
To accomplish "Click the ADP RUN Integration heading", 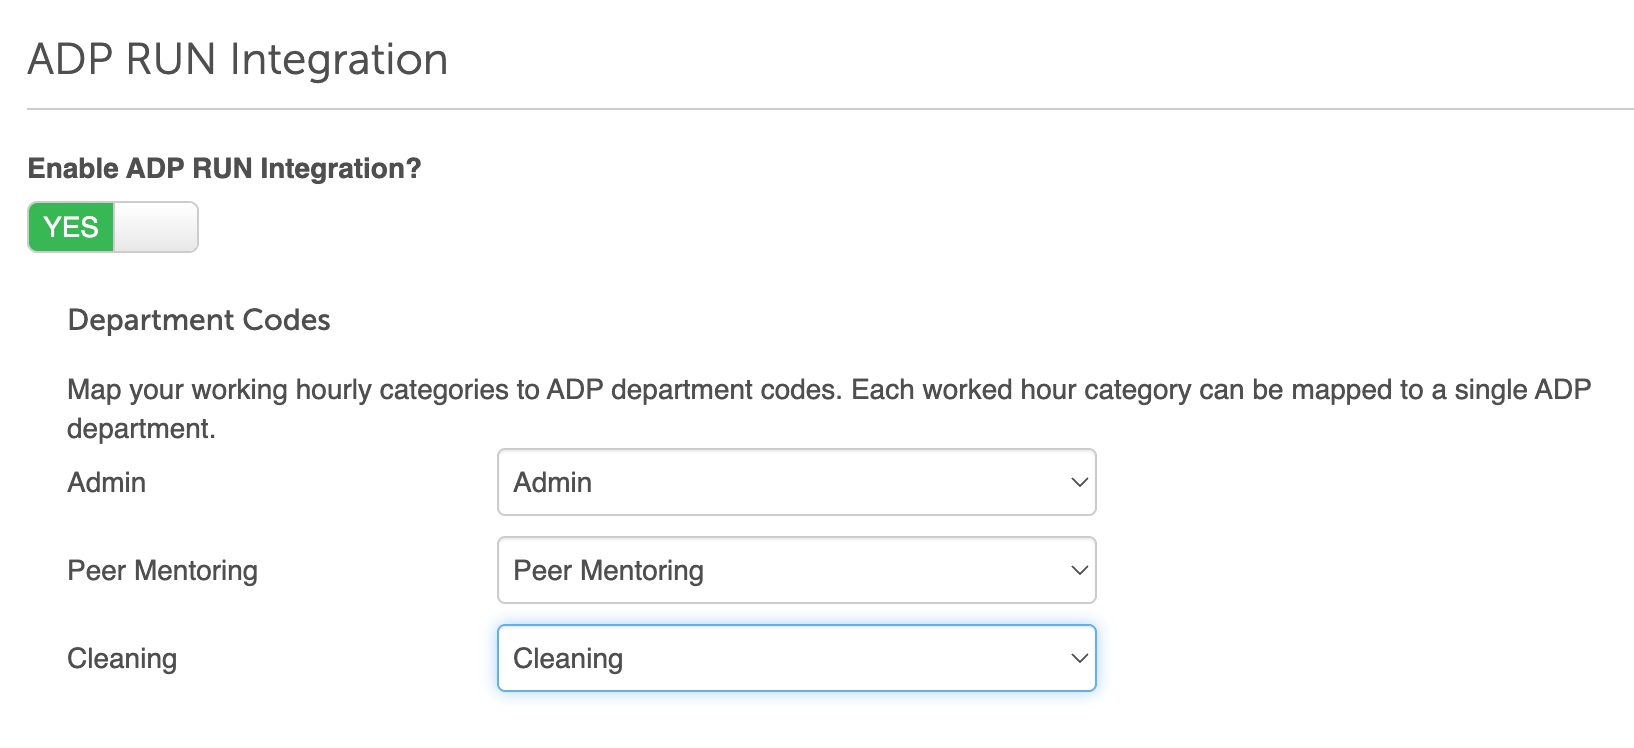I will click(238, 59).
